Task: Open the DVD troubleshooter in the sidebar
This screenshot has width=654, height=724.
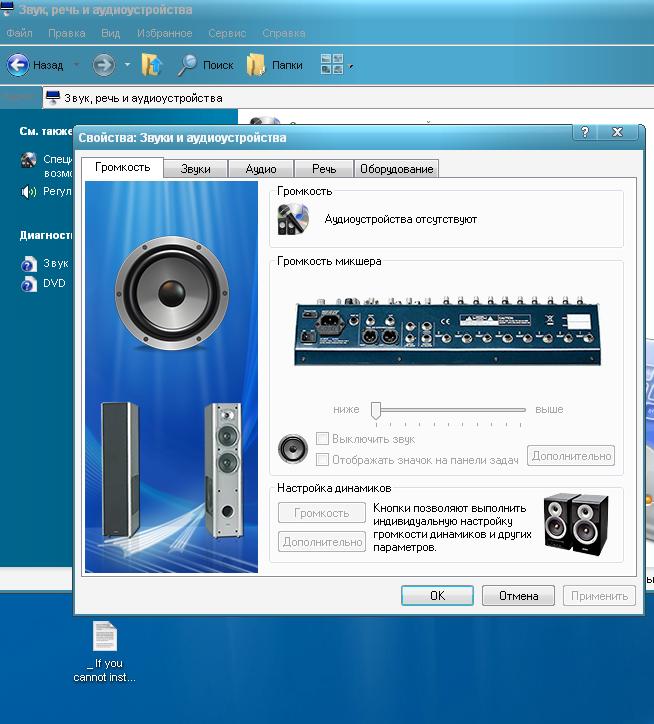Action: (x=53, y=284)
